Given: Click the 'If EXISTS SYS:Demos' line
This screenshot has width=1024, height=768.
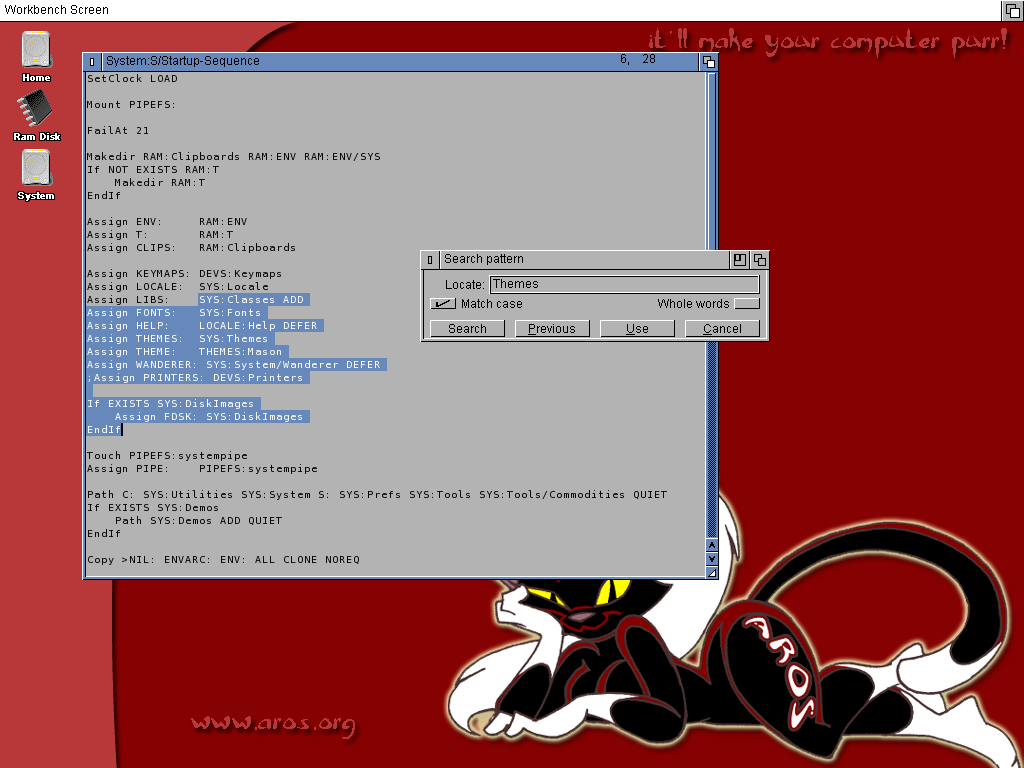Looking at the screenshot, I should click(153, 508).
